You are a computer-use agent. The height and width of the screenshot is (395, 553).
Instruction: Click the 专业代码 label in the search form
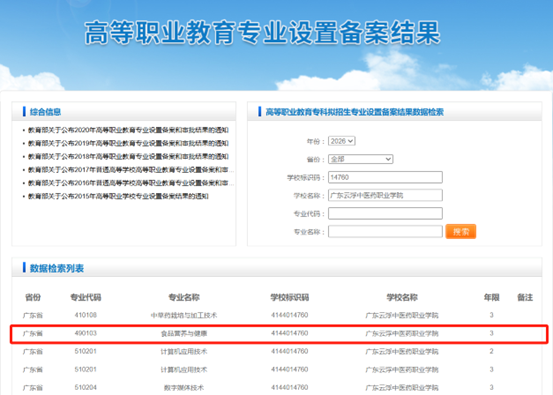pos(309,214)
